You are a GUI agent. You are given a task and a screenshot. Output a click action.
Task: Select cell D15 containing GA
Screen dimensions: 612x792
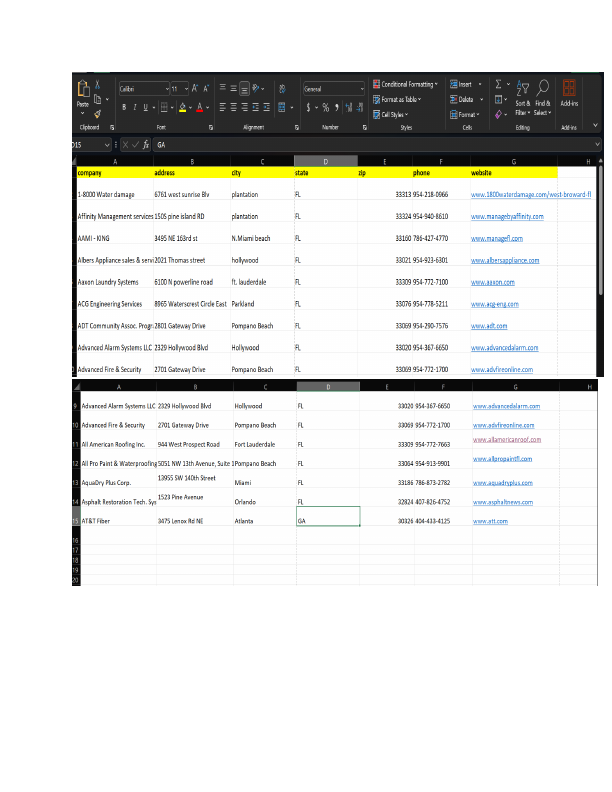point(328,516)
